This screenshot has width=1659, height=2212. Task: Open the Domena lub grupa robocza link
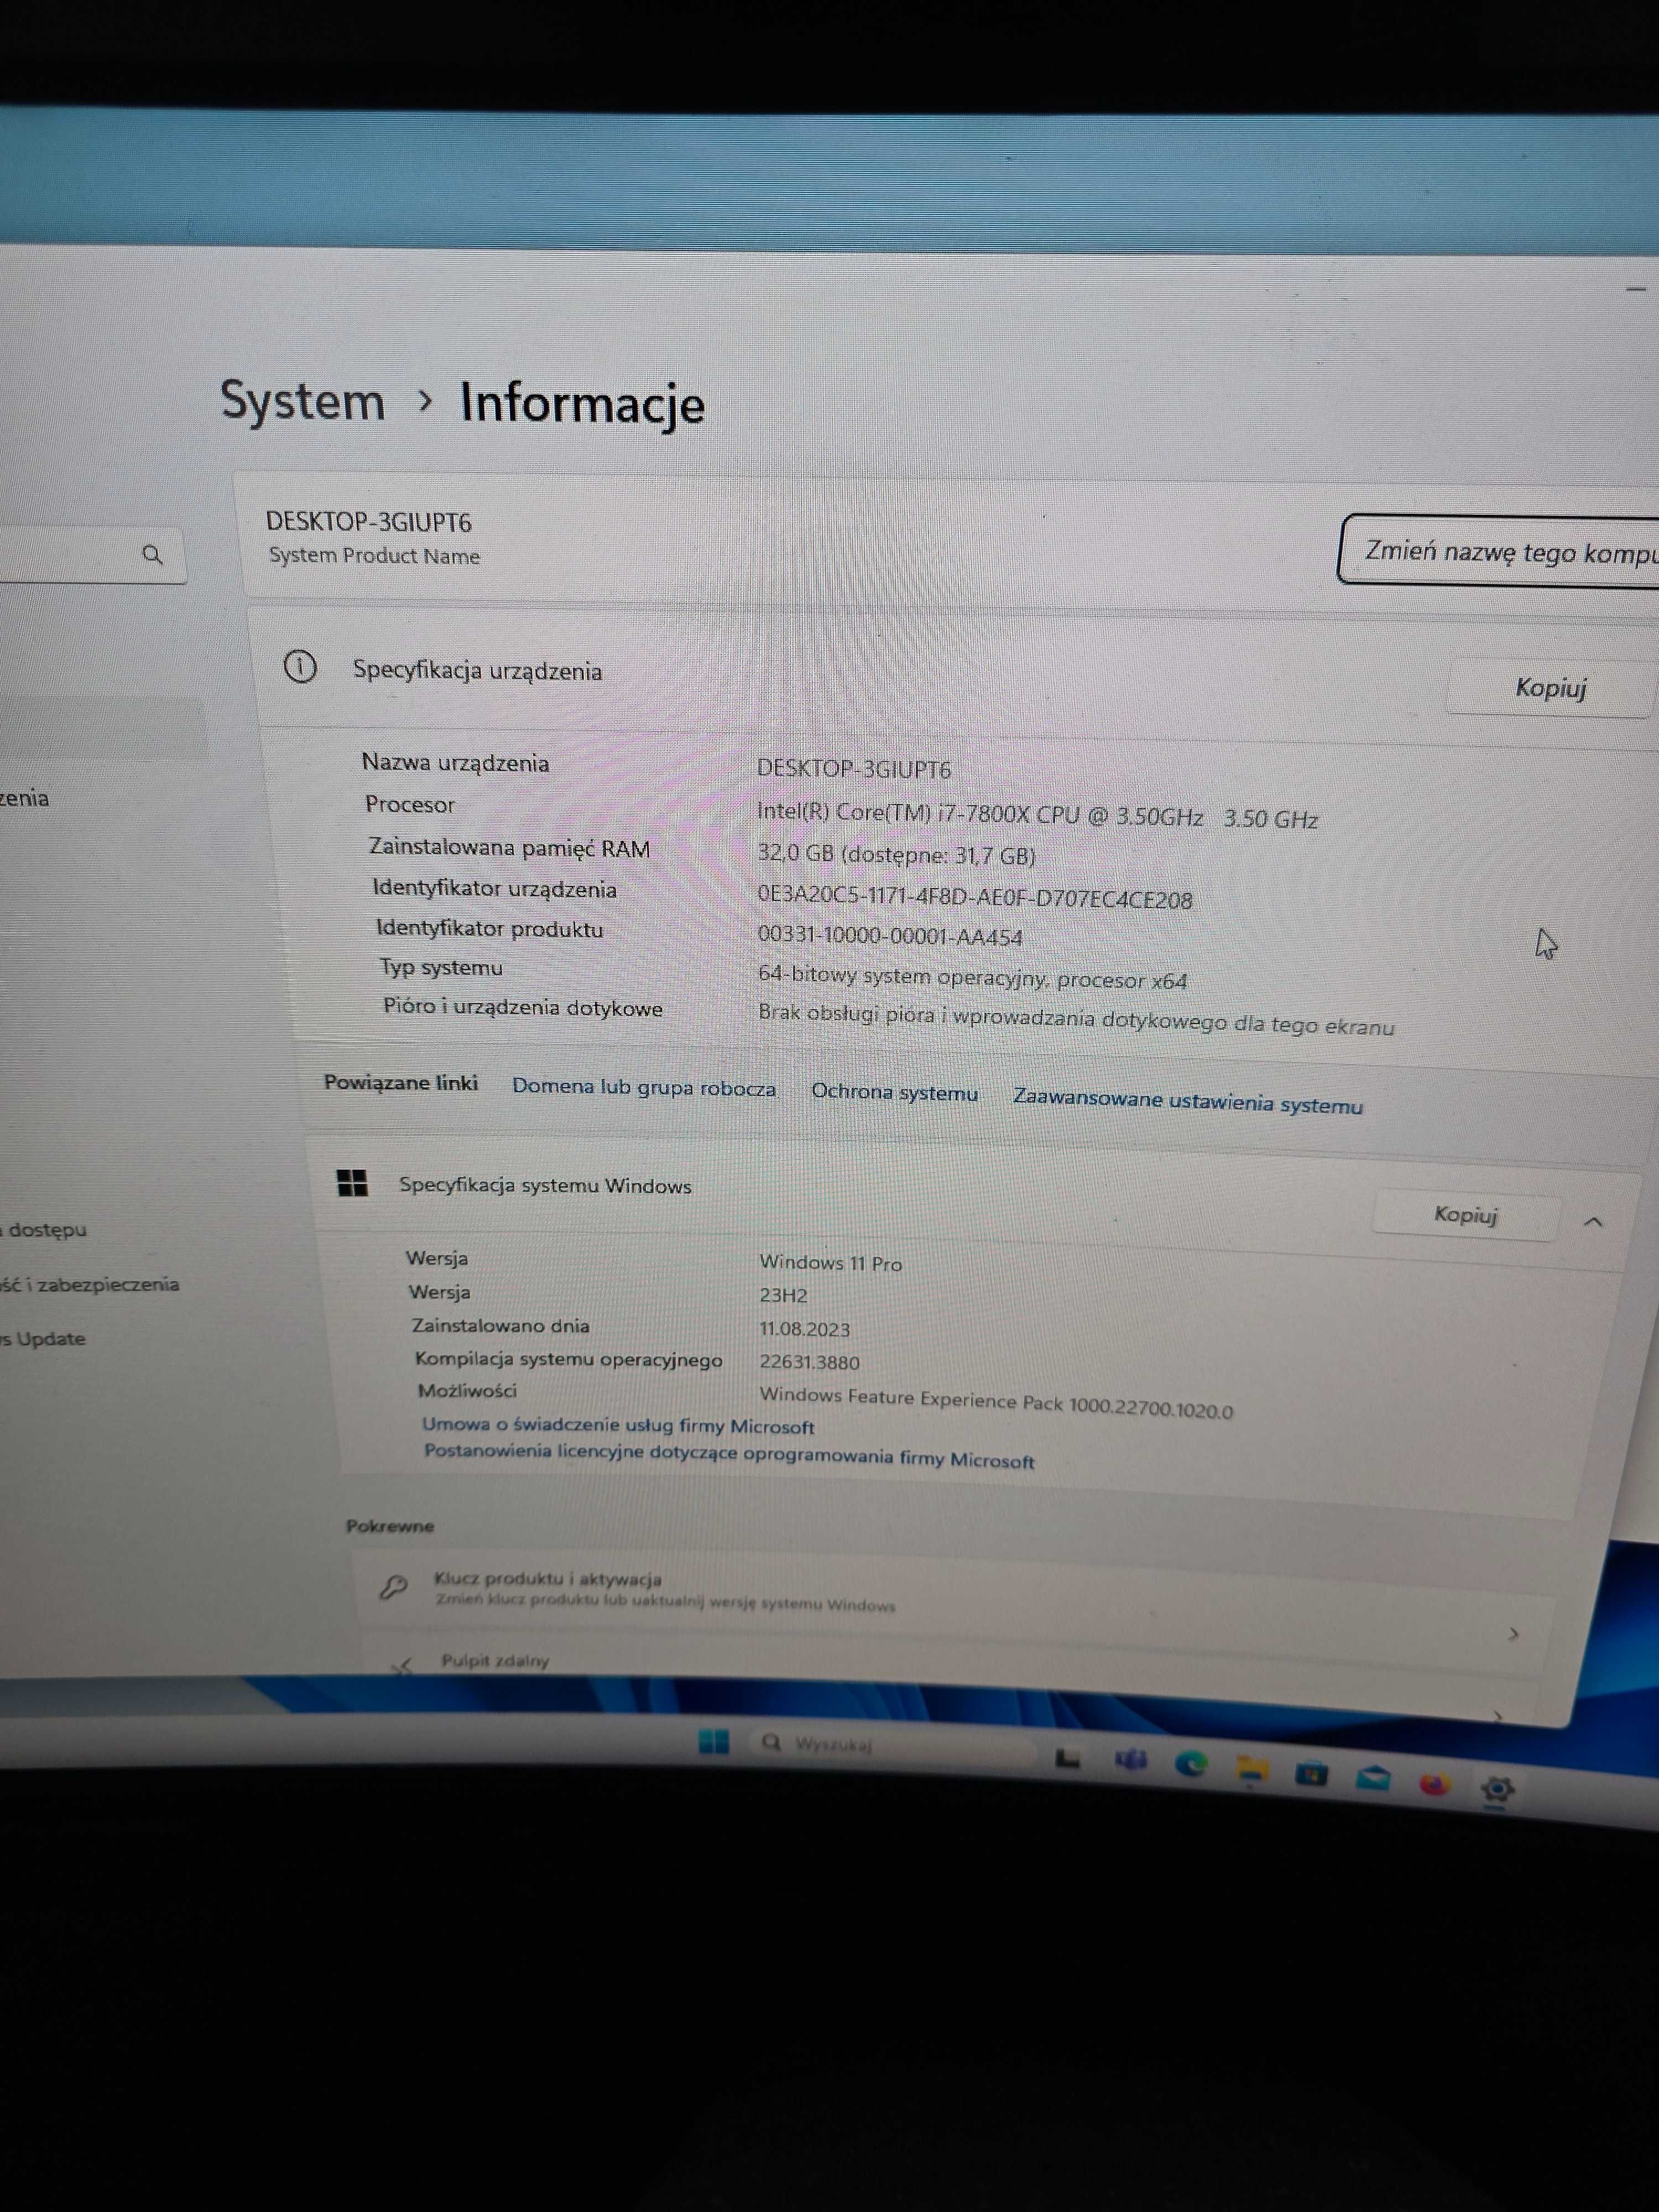644,1087
